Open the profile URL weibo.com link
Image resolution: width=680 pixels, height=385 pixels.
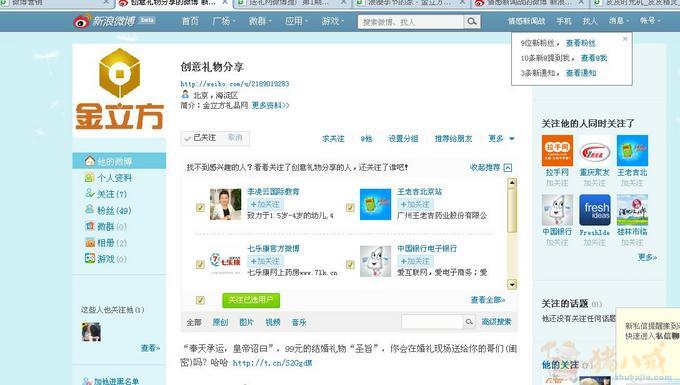coord(235,84)
